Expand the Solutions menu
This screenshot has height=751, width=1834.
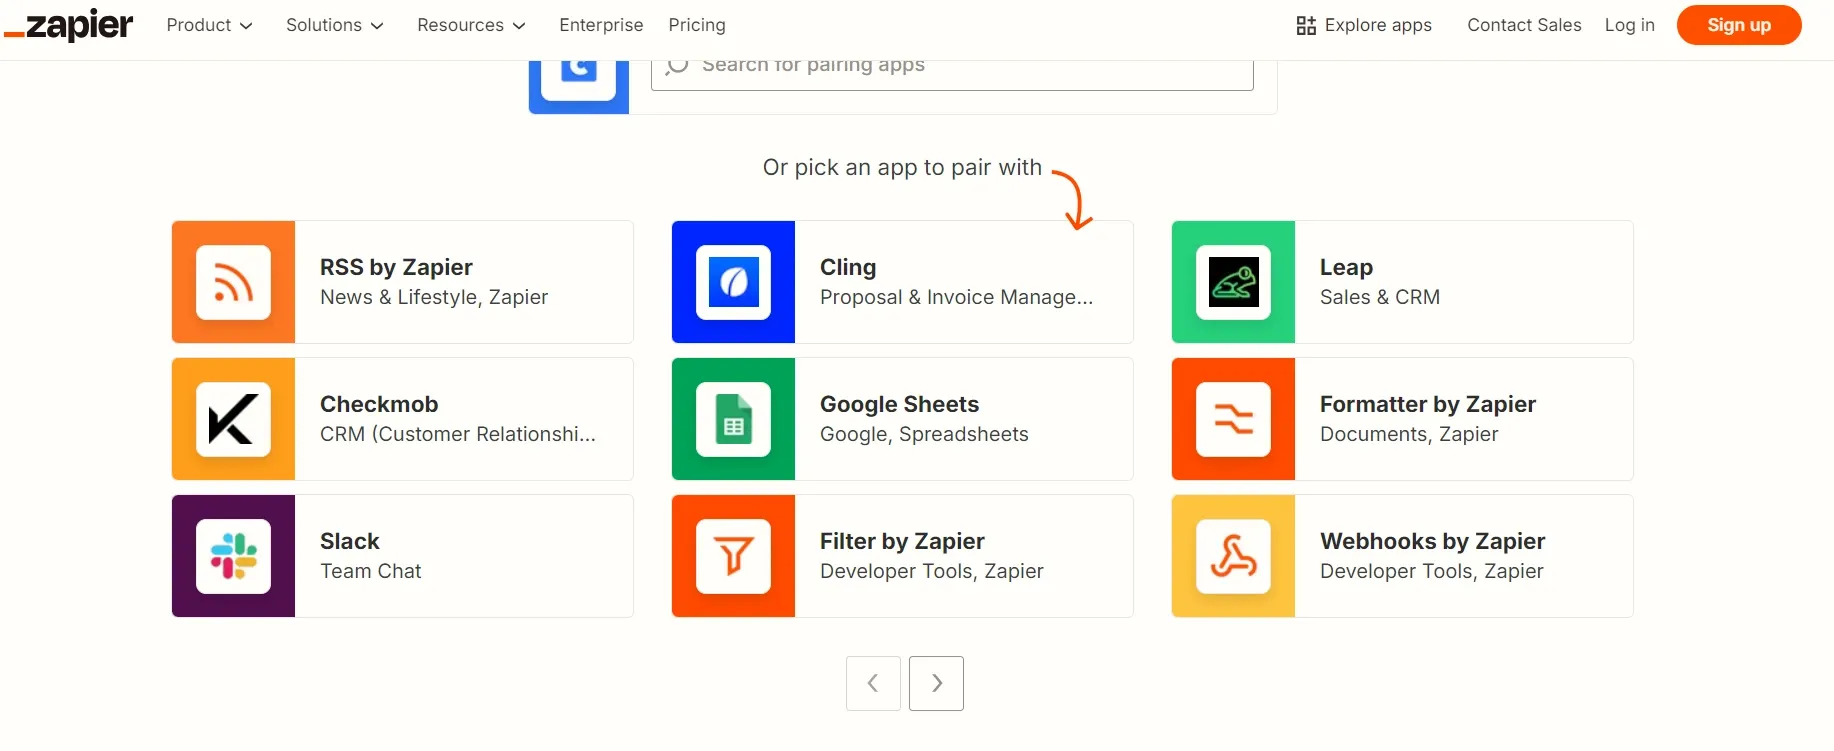pyautogui.click(x=335, y=25)
